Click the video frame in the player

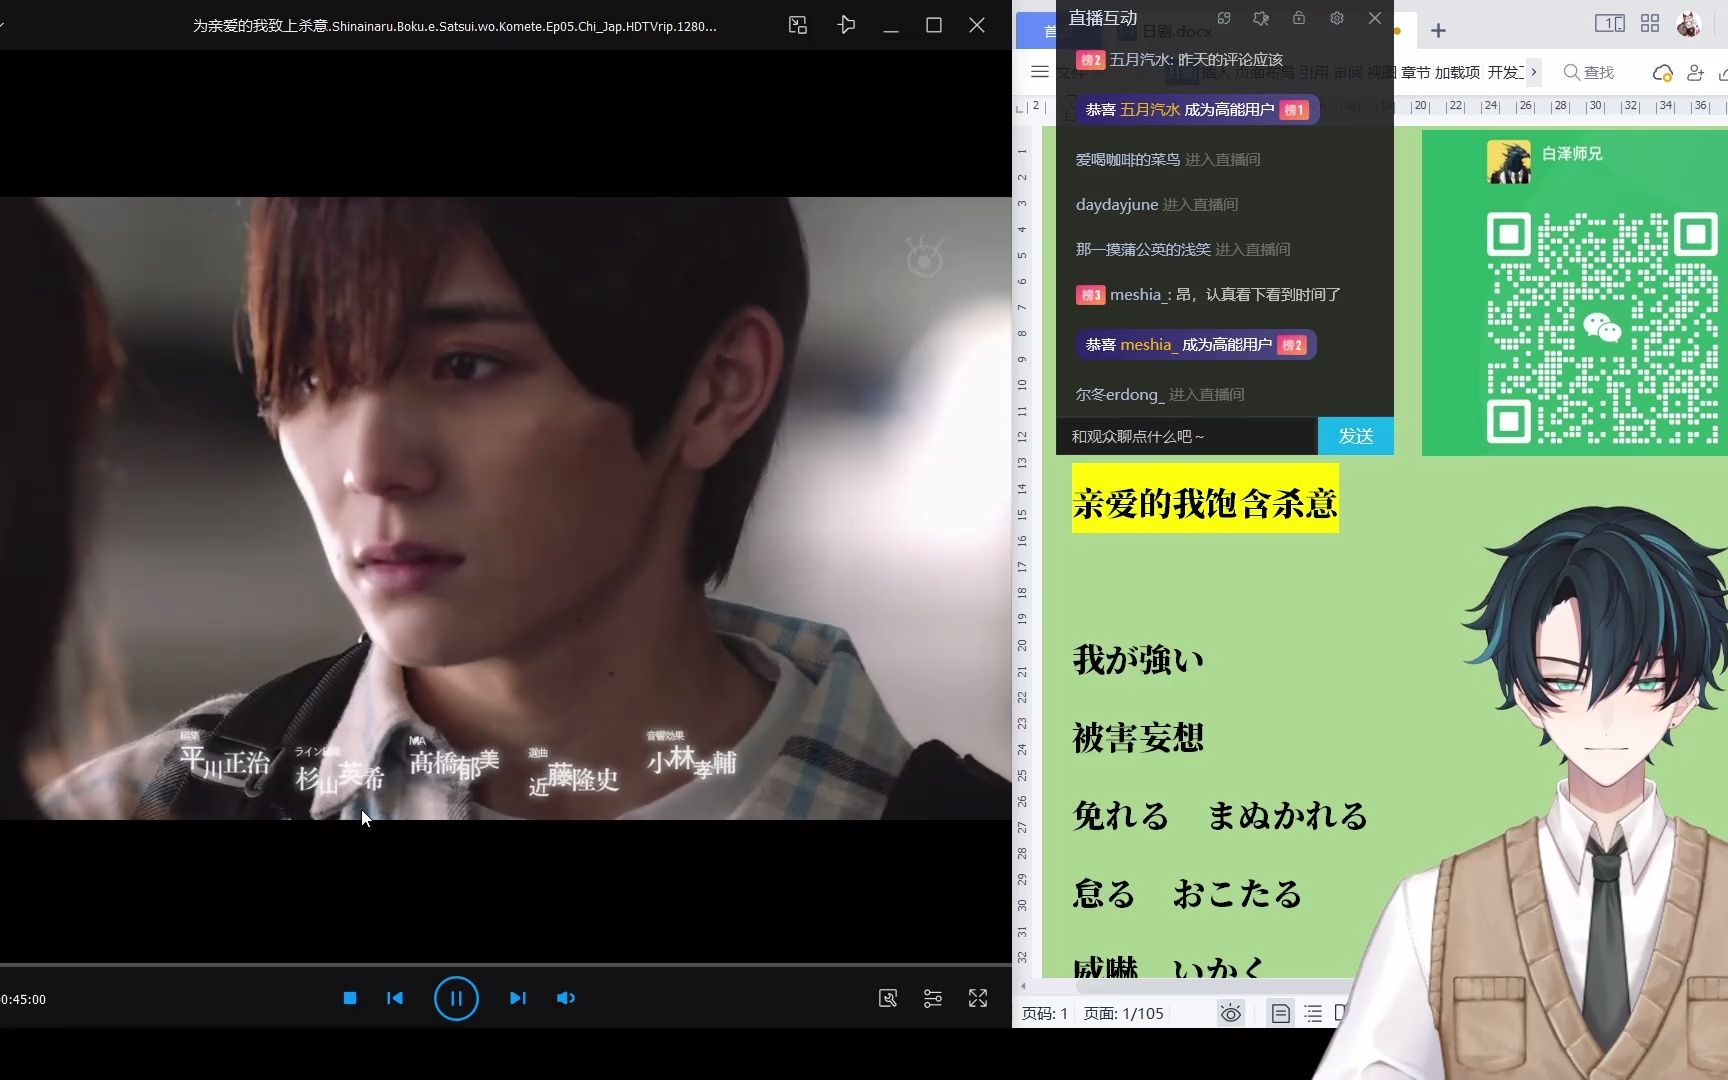[505, 508]
